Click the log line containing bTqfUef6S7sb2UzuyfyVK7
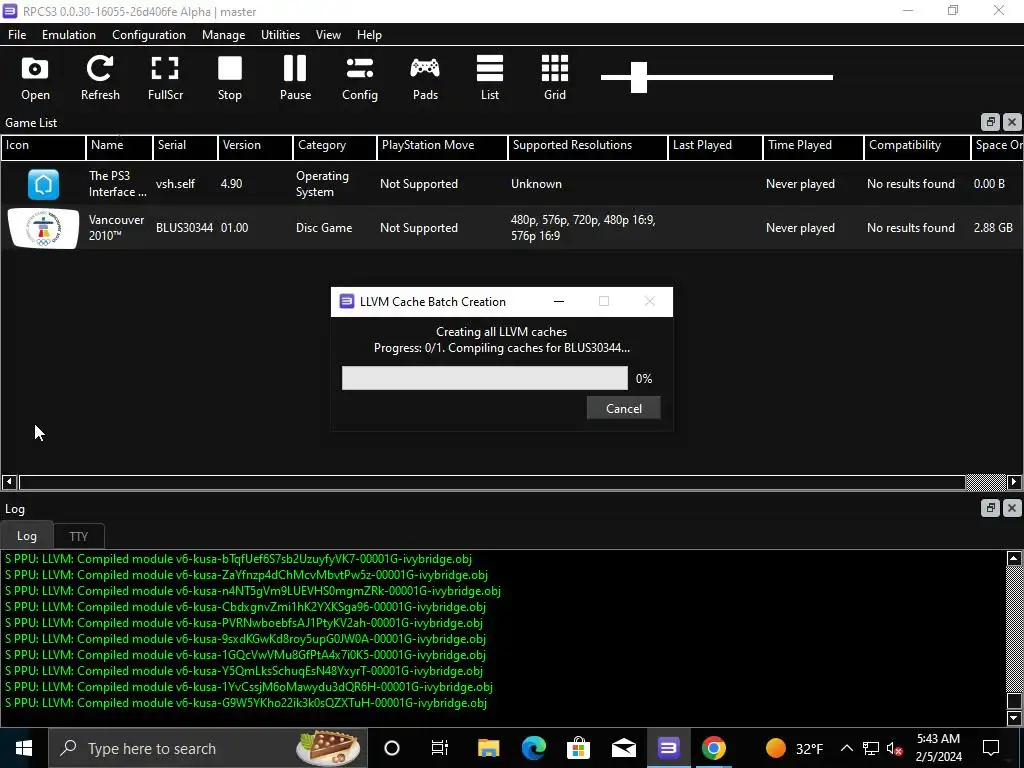1024x768 pixels. pos(238,559)
